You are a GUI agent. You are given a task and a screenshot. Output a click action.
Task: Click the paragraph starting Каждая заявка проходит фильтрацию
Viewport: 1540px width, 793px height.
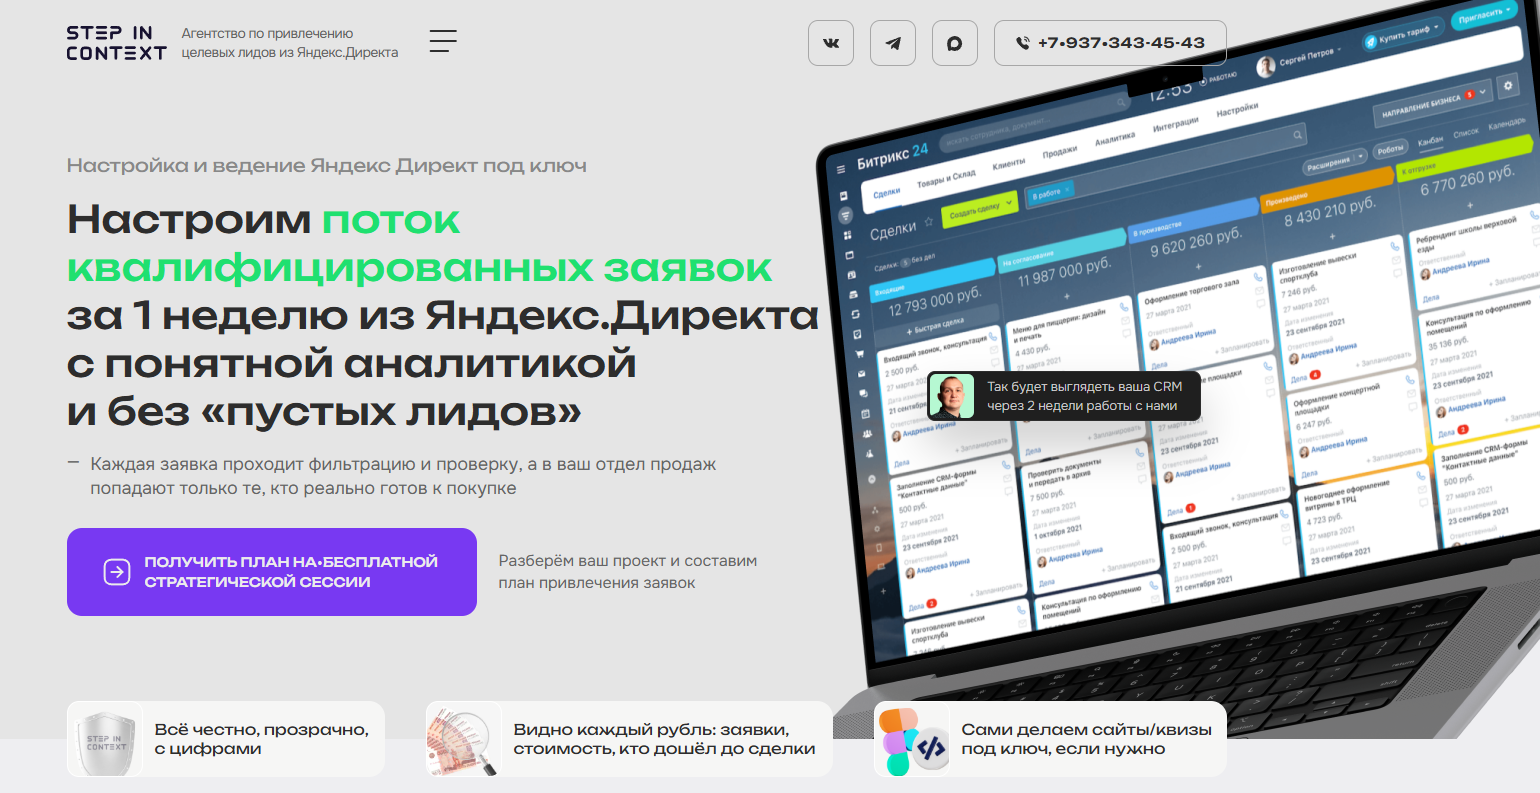(x=403, y=476)
